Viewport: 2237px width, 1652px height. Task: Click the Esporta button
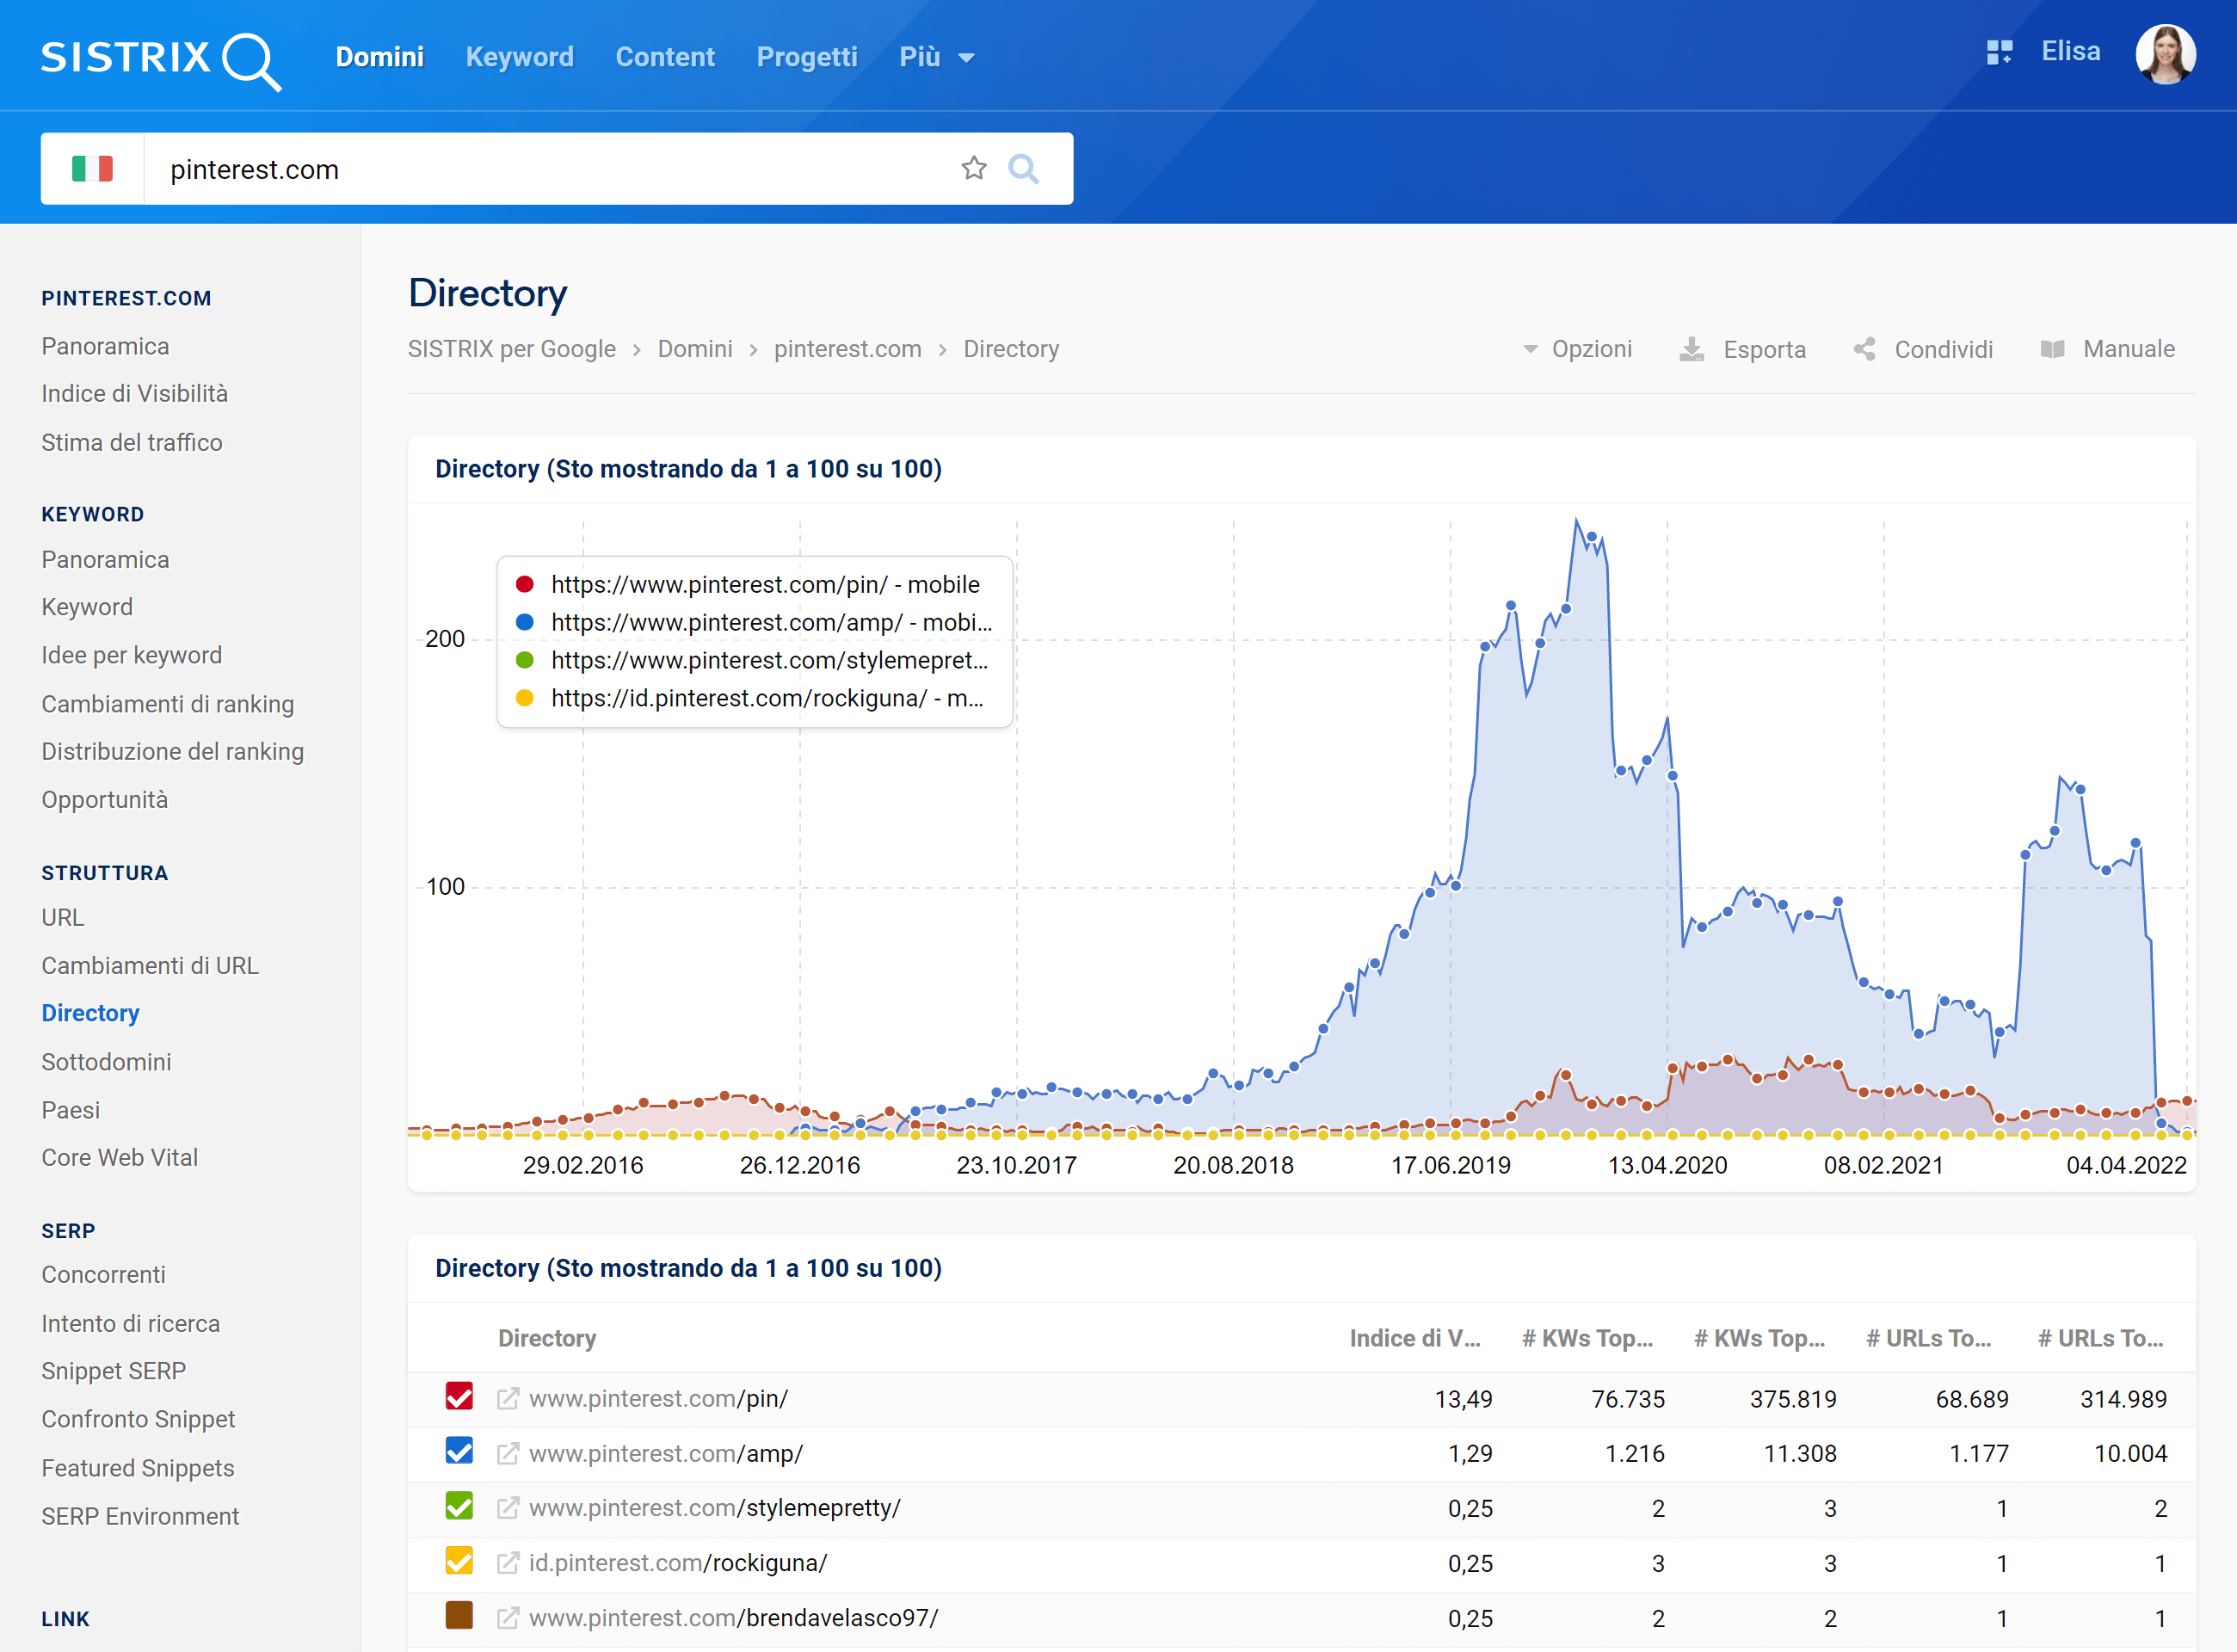[1743, 349]
